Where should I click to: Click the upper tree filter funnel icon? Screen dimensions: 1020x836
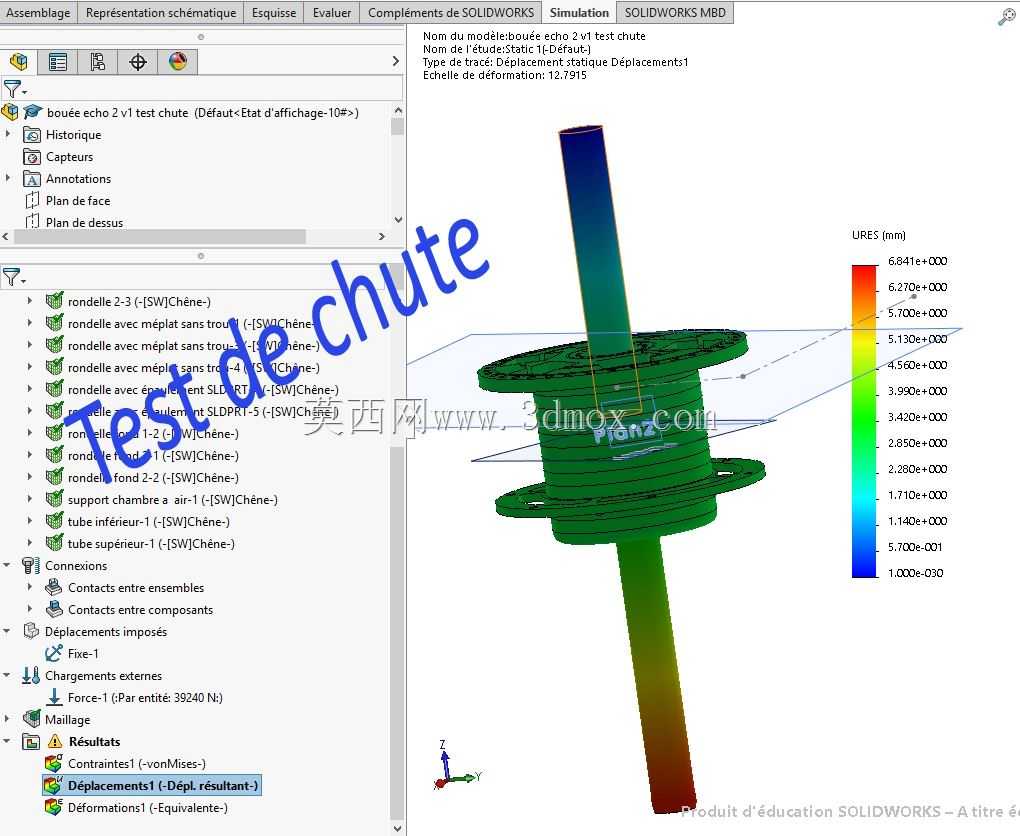[12, 88]
